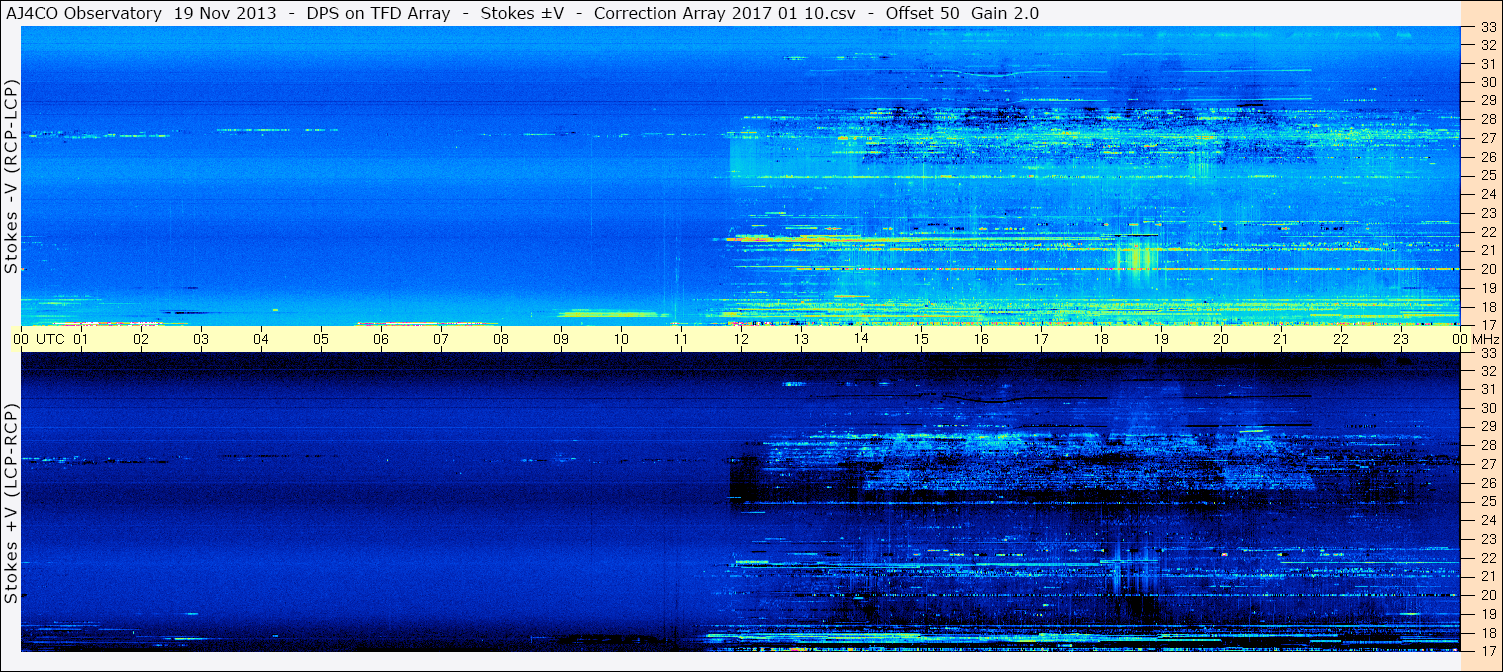Click the 'AJ4CO Observatory' title text
The image size is (1503, 672).
[82, 13]
